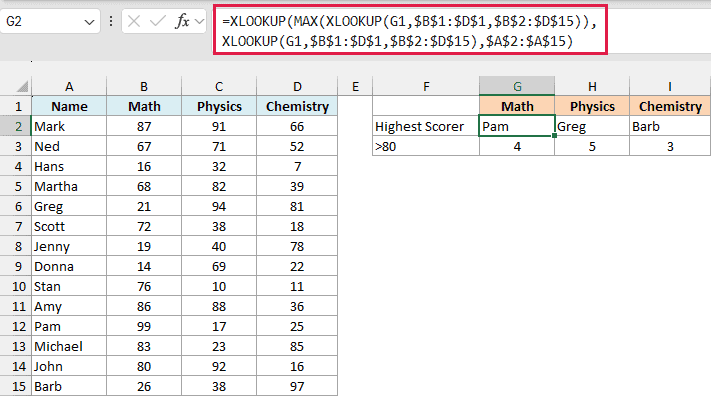Viewport: 711px width, 396px height.
Task: Click Hans's Chemistry score 7
Action: point(297,166)
